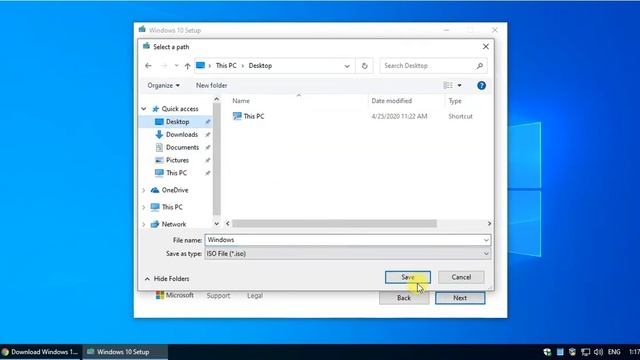Screen dimensions: 640x360
Task: Click the Network icon in sidebar
Action: coord(155,224)
